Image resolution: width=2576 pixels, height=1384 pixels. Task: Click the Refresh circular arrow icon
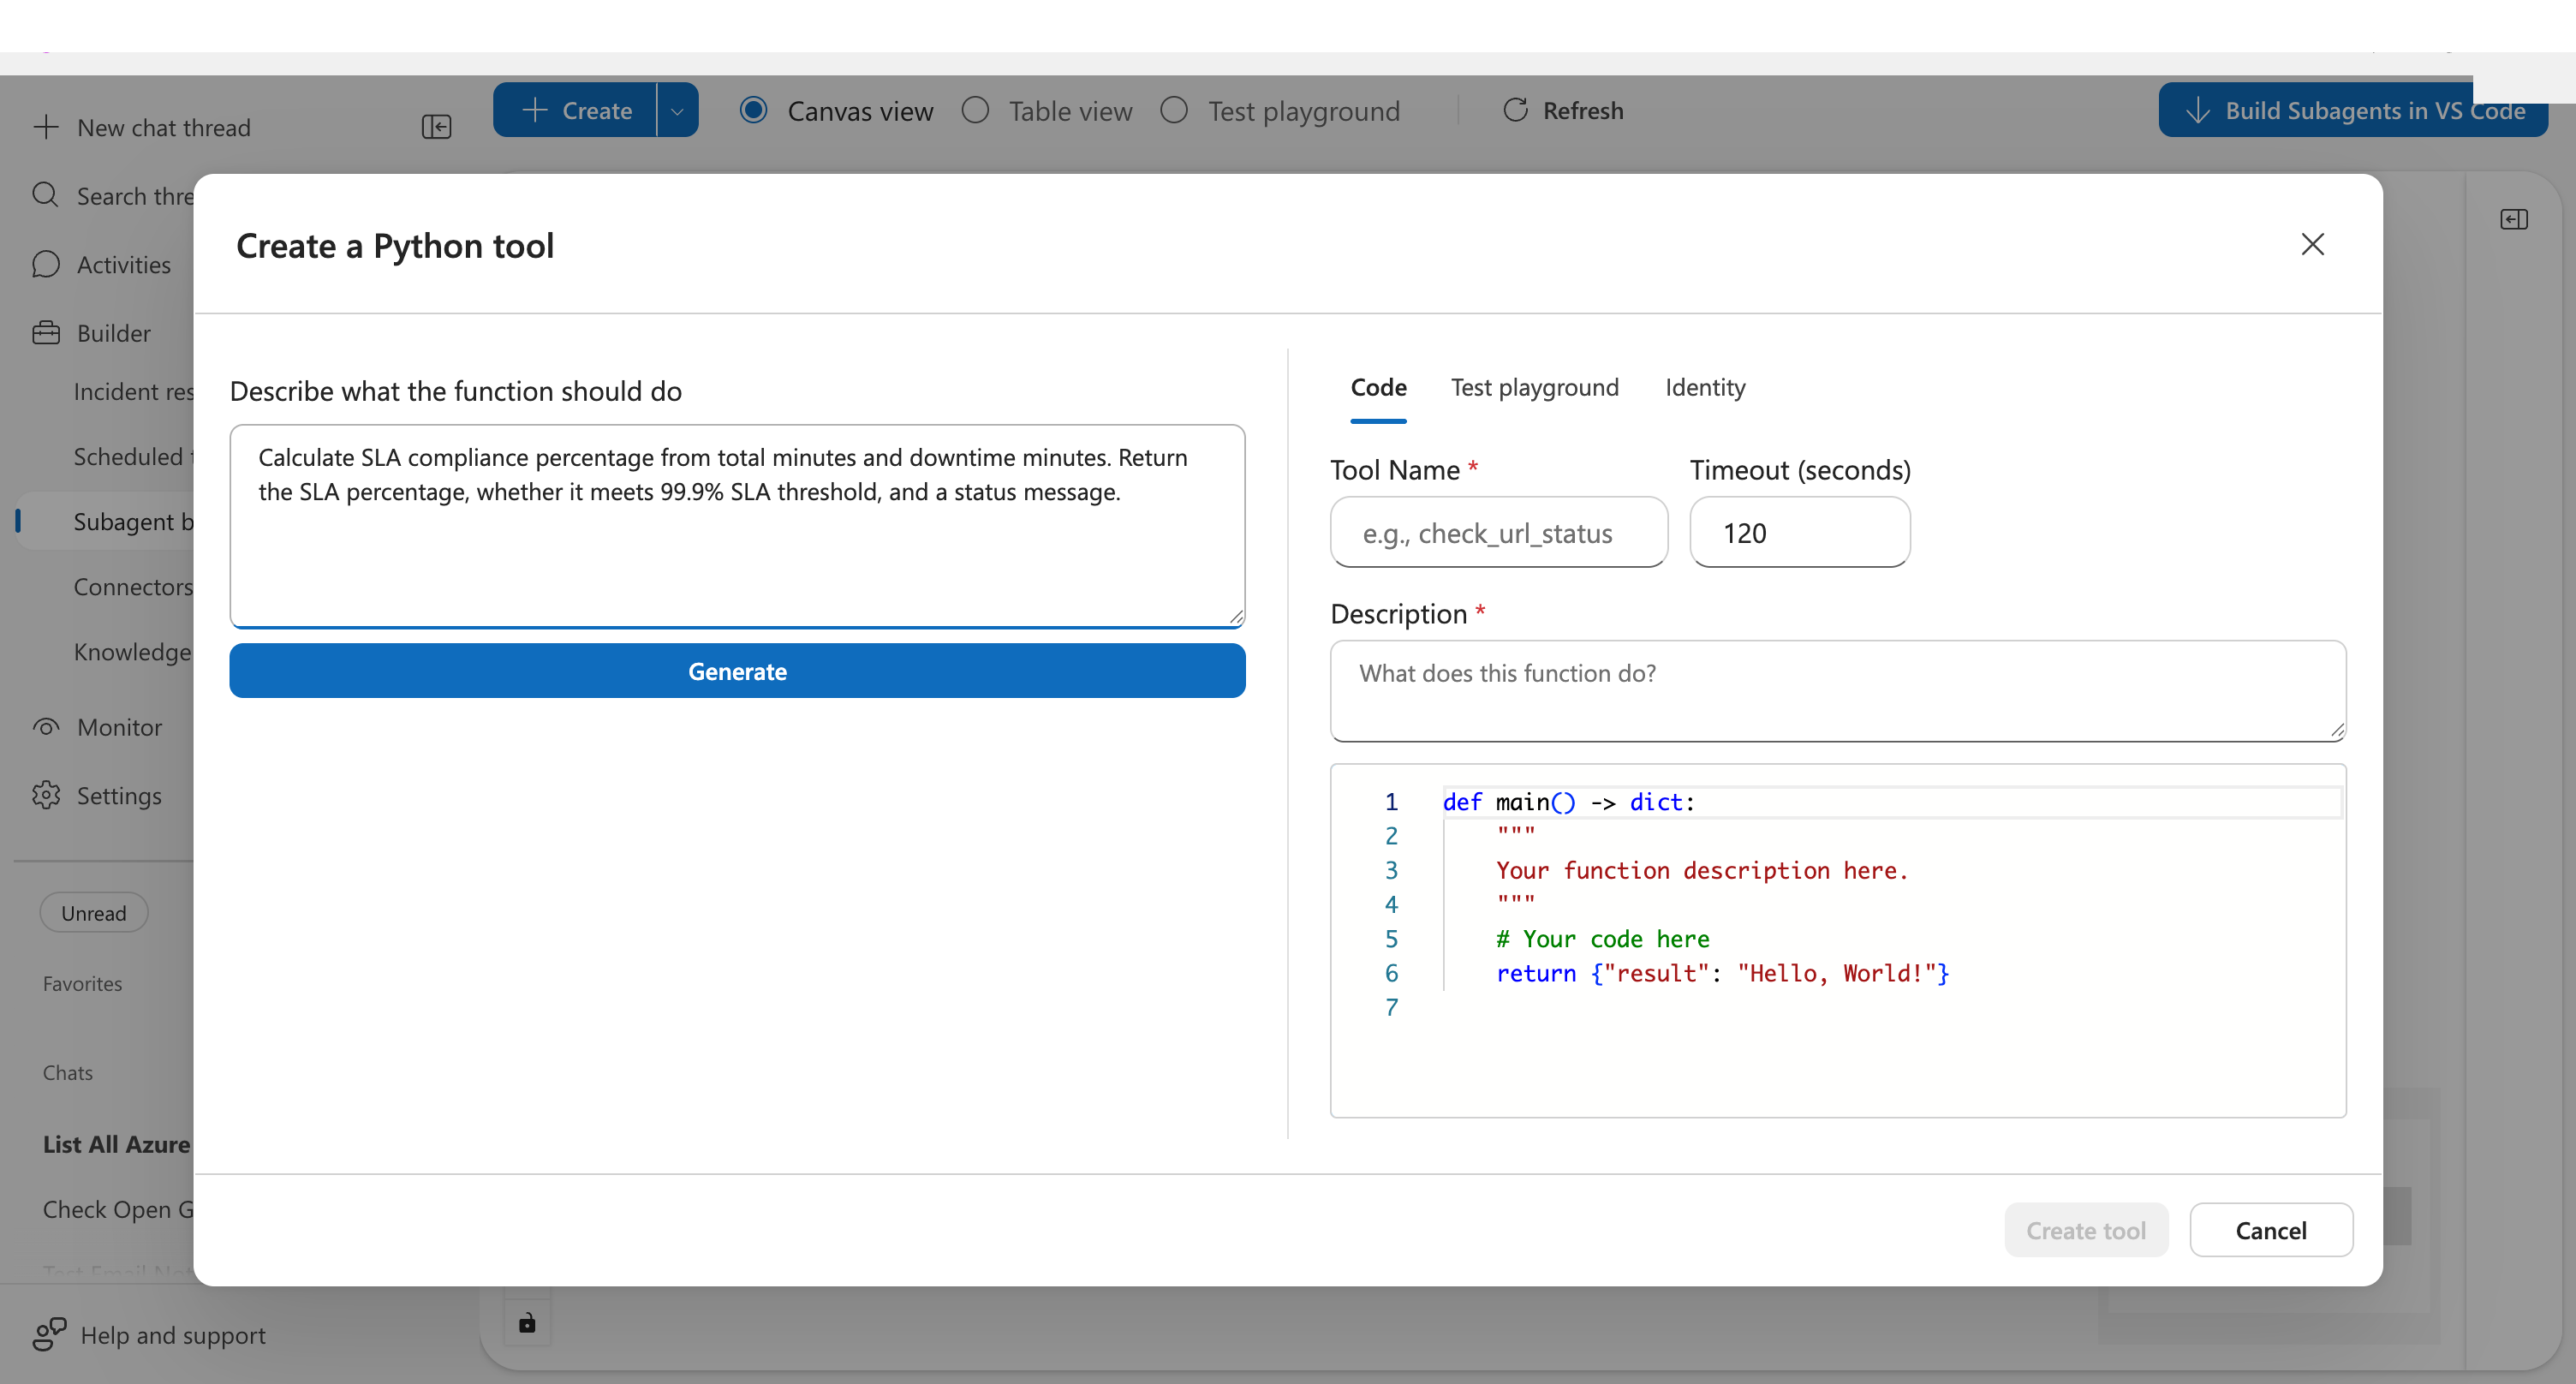1515,110
